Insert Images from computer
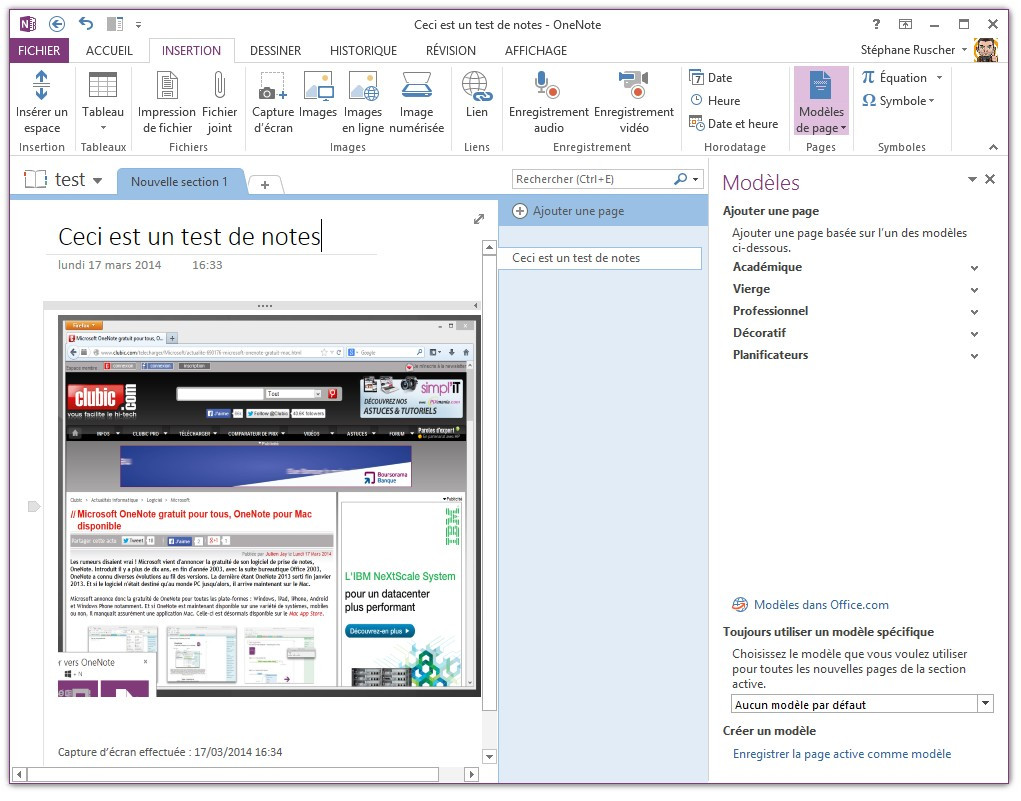Image resolution: width=1021 pixels, height=801 pixels. (x=318, y=95)
